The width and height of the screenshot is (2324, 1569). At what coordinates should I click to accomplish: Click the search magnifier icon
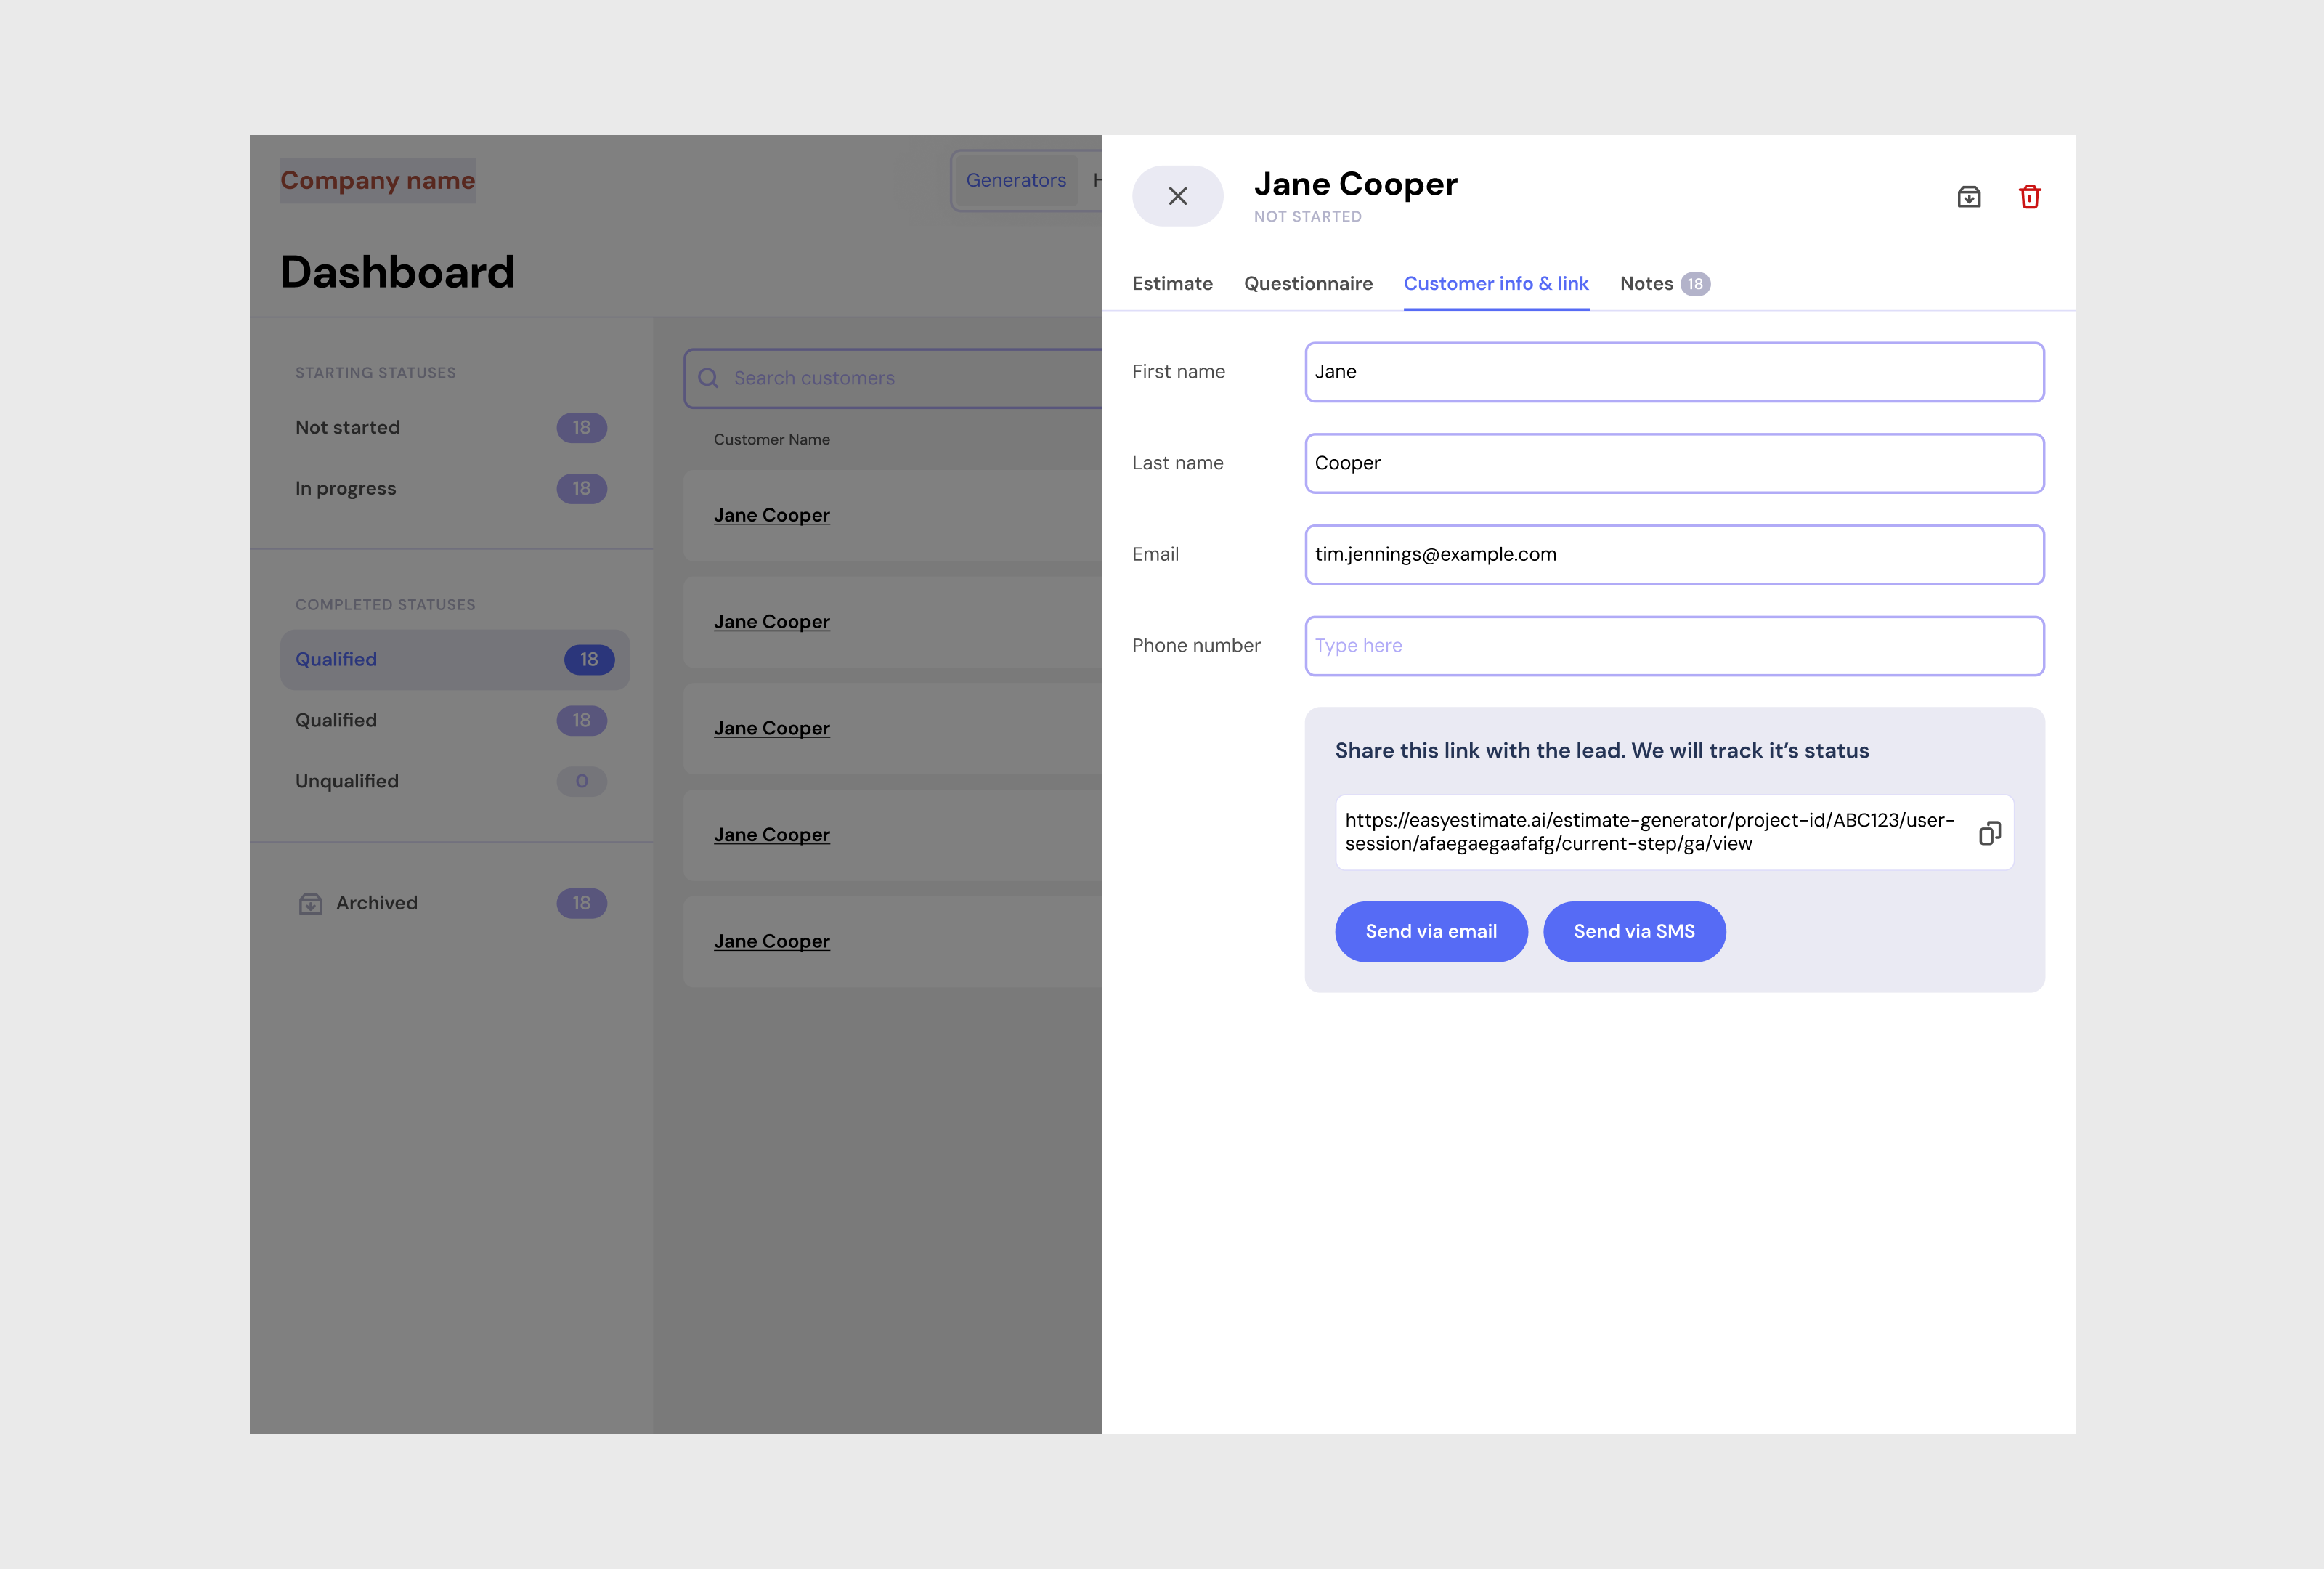[x=708, y=378]
